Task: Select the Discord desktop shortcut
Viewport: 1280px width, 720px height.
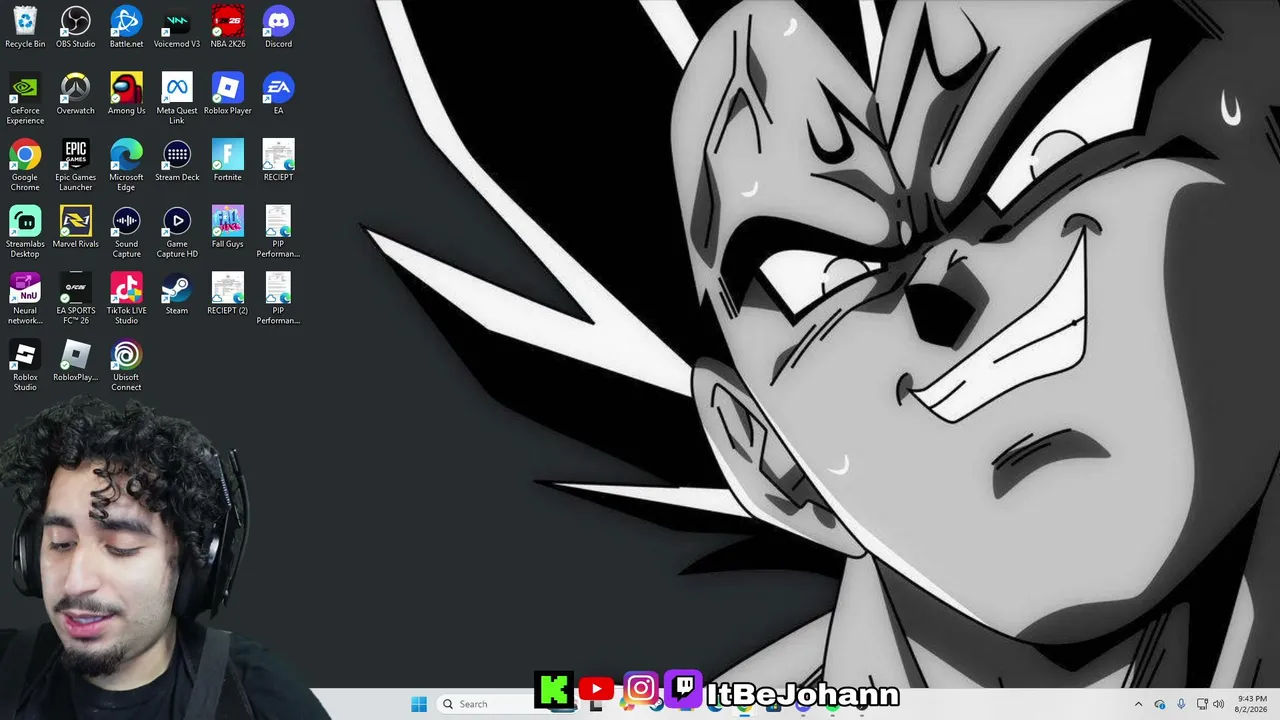Action: coord(278,27)
